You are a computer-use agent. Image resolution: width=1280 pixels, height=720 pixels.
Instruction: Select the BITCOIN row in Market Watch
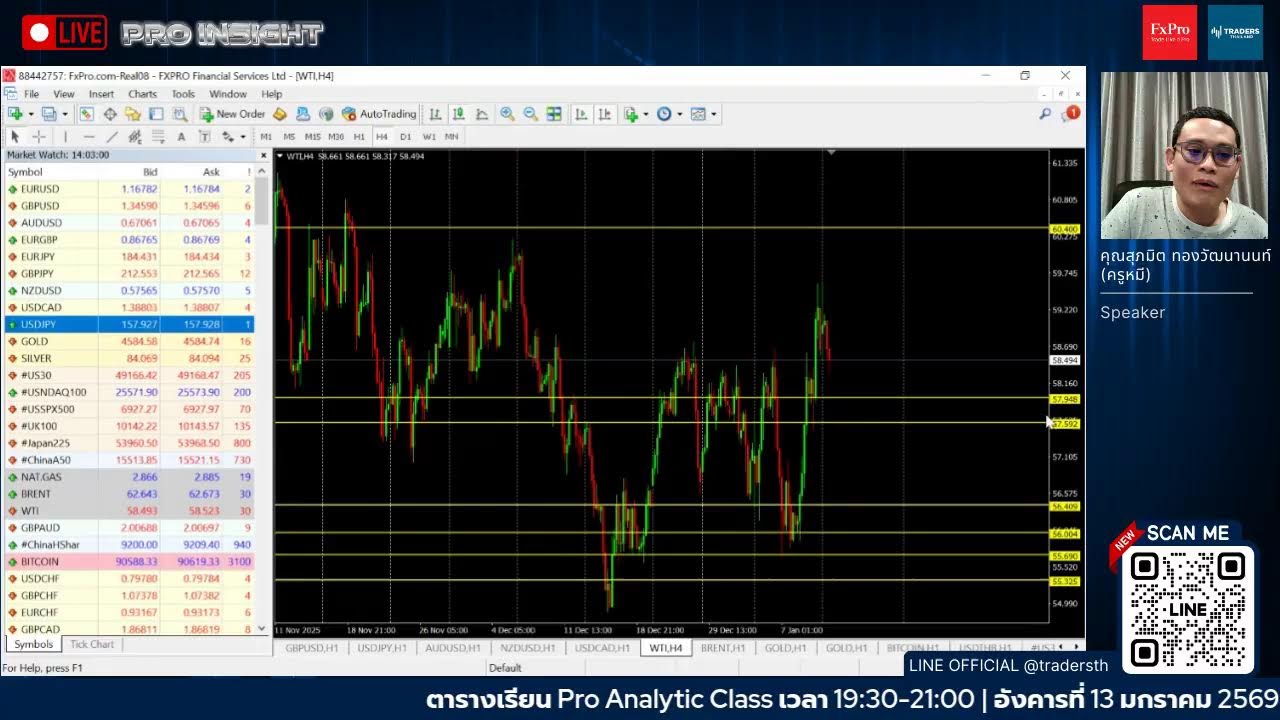[129, 562]
